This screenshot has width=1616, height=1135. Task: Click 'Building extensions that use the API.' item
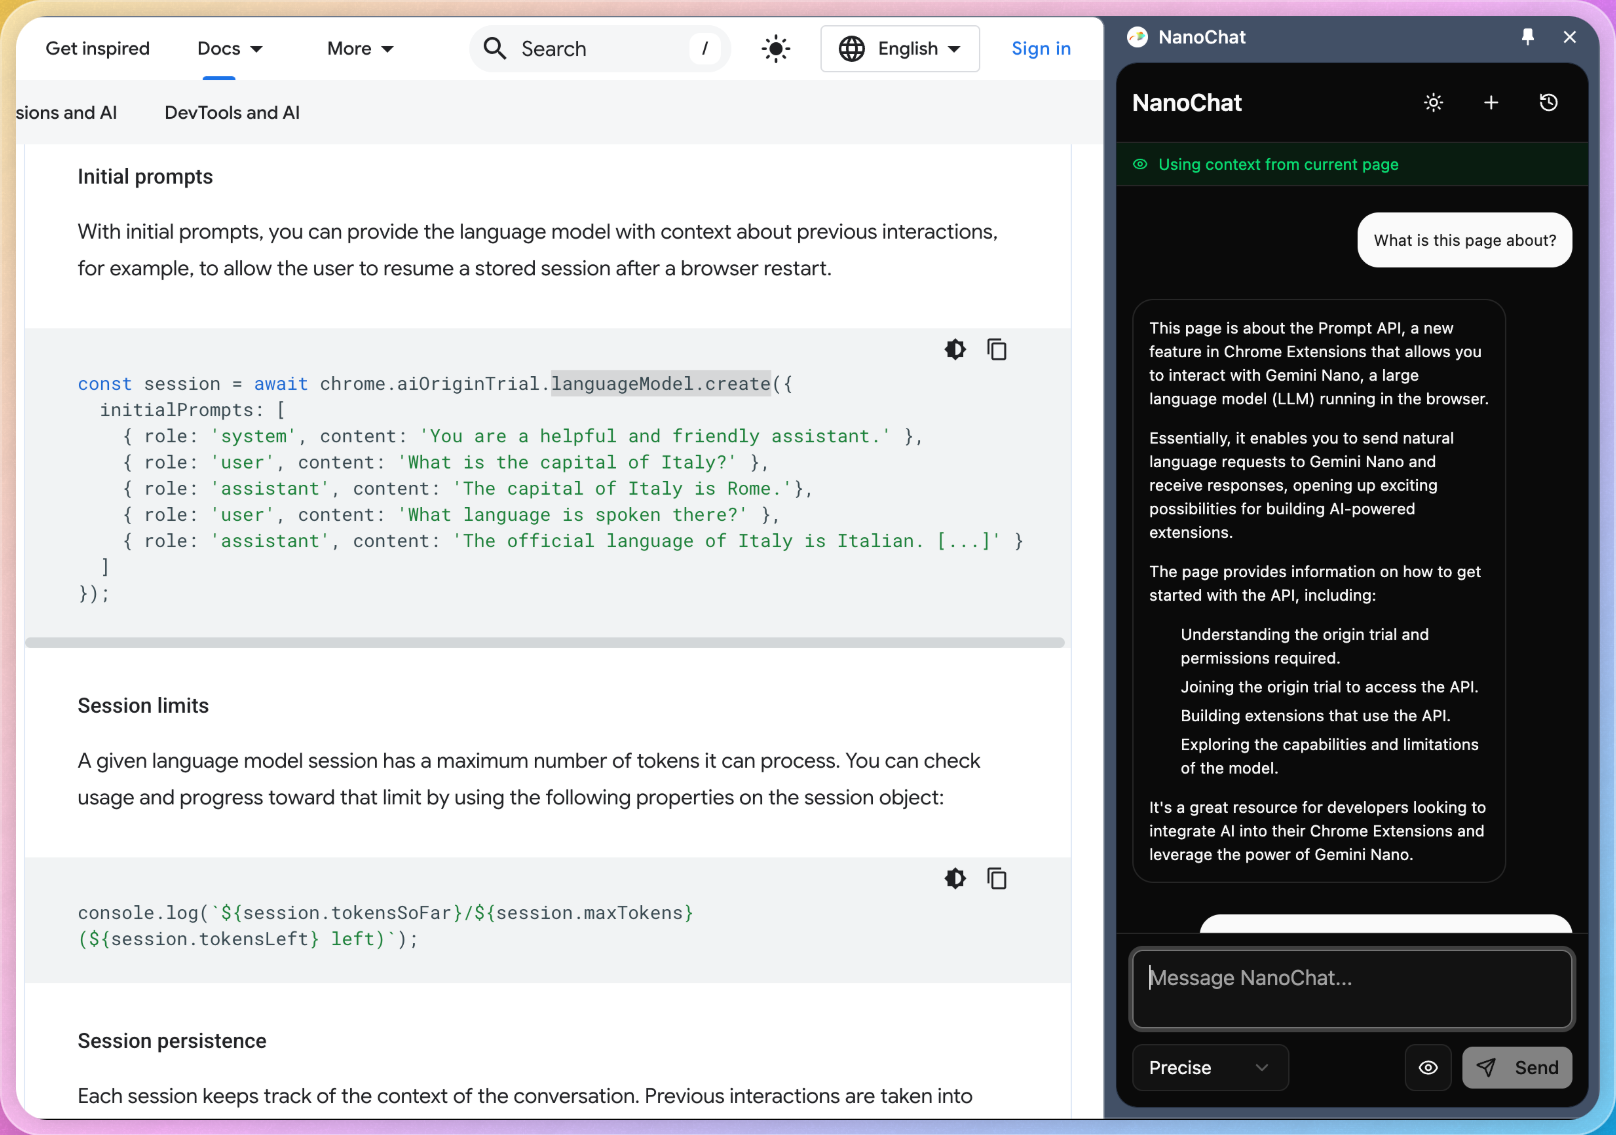coord(1315,716)
